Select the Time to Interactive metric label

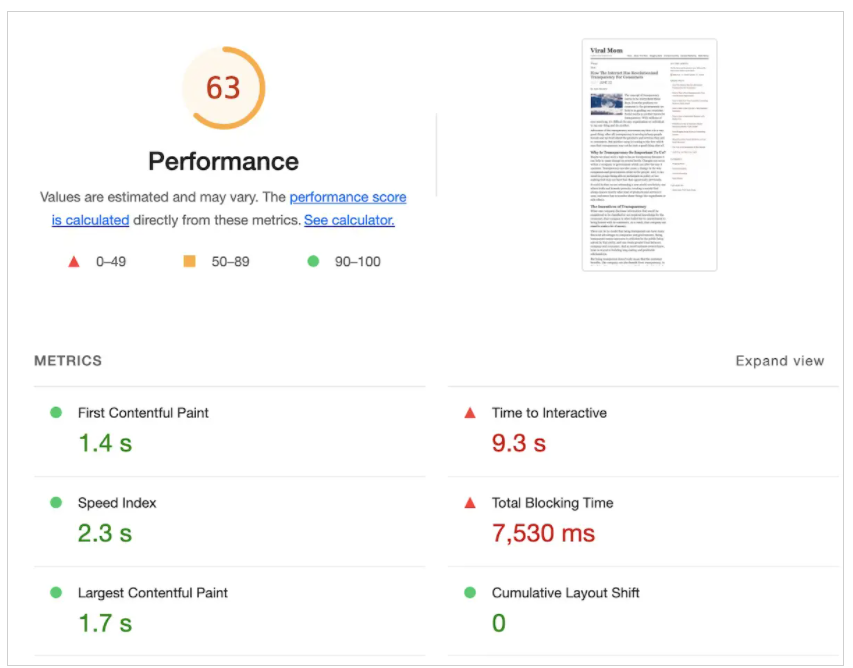(x=549, y=413)
